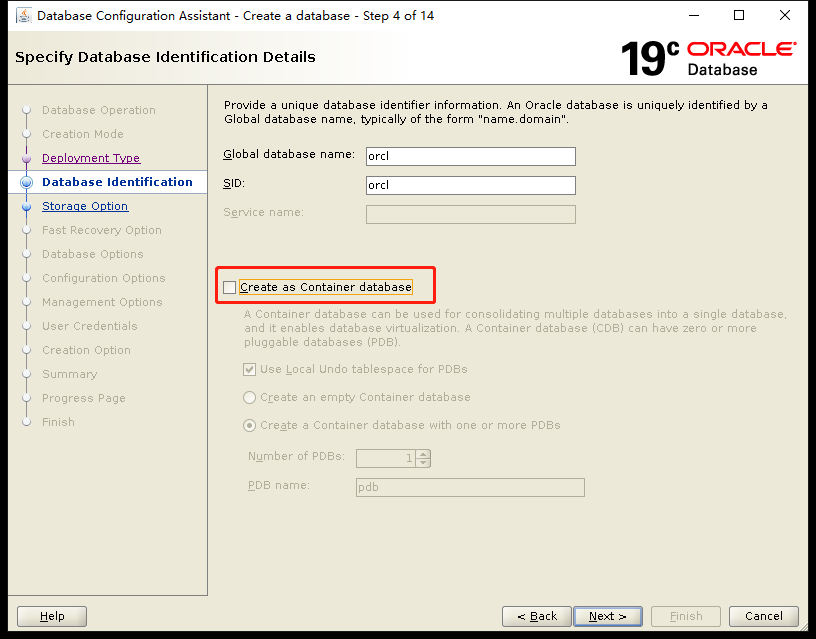This screenshot has width=816, height=639.
Task: Close the Database Configuration Assistant window
Action: point(785,16)
